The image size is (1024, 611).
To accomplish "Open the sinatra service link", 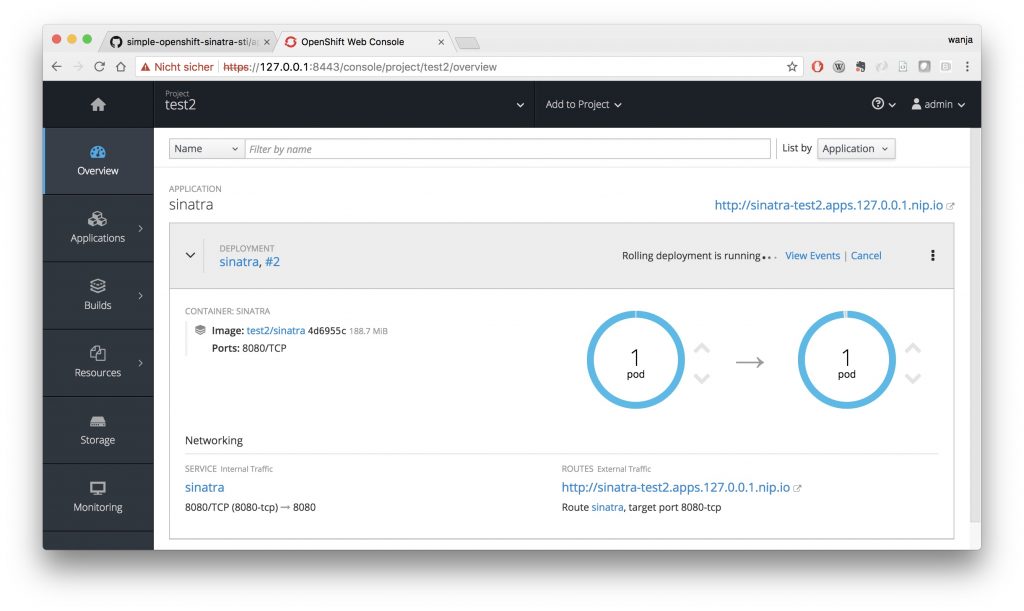I will tap(204, 487).
